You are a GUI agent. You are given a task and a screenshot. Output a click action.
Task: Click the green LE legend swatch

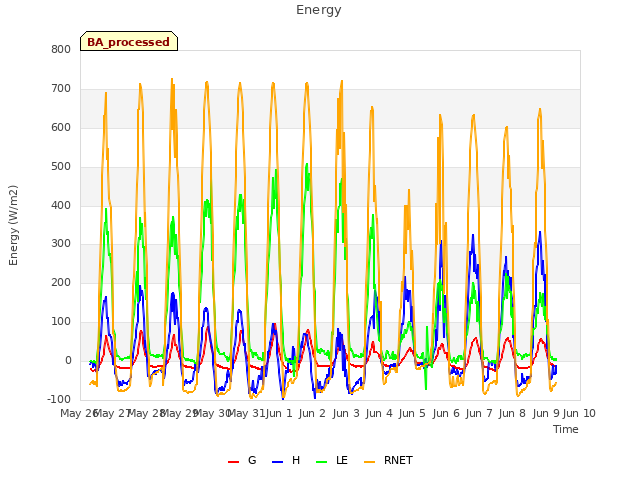pos(322,462)
